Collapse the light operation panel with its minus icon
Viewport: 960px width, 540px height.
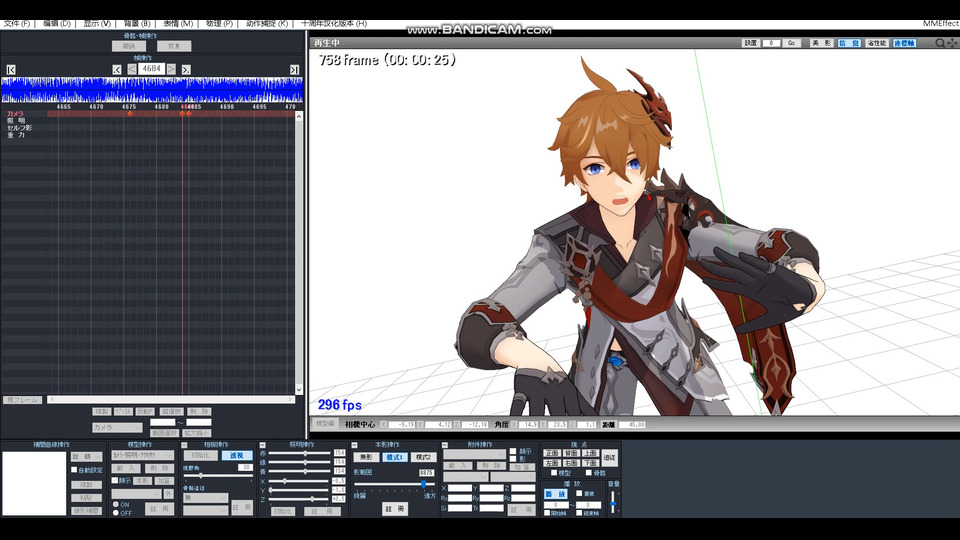pyautogui.click(x=262, y=445)
